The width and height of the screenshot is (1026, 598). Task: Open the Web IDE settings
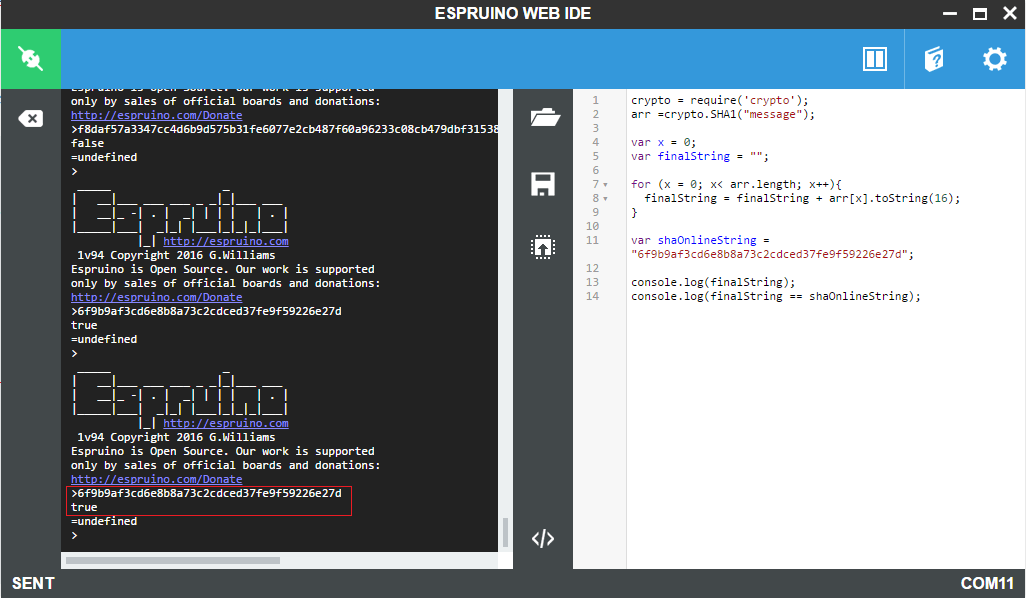click(x=993, y=58)
